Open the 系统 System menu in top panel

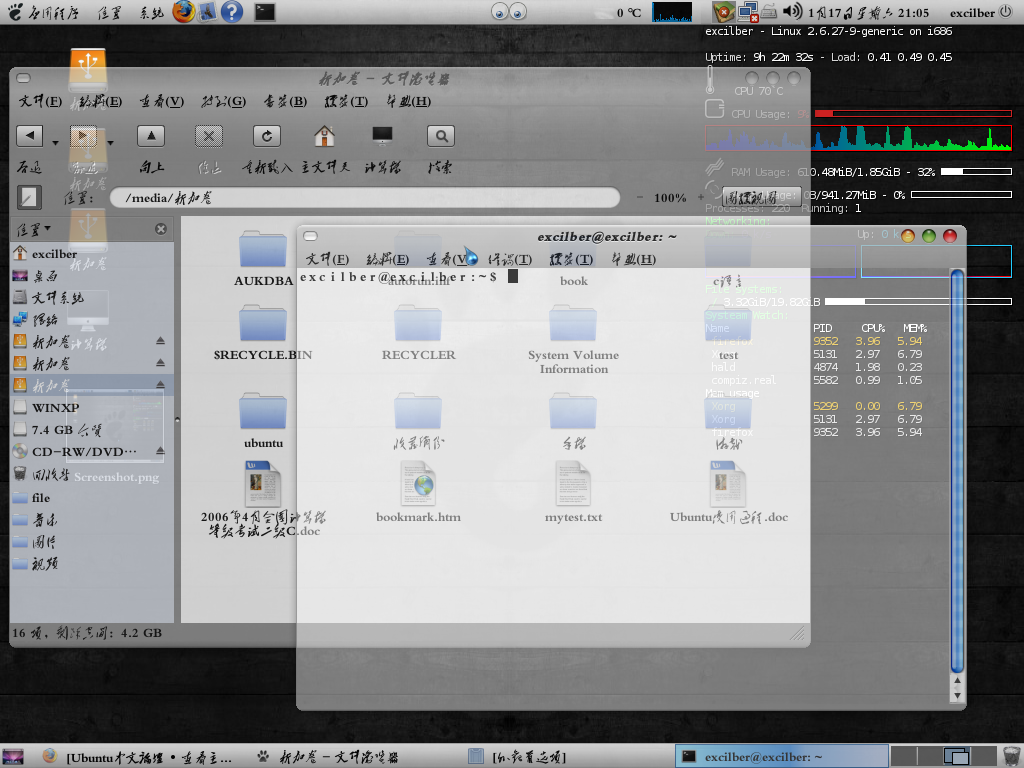pos(152,12)
